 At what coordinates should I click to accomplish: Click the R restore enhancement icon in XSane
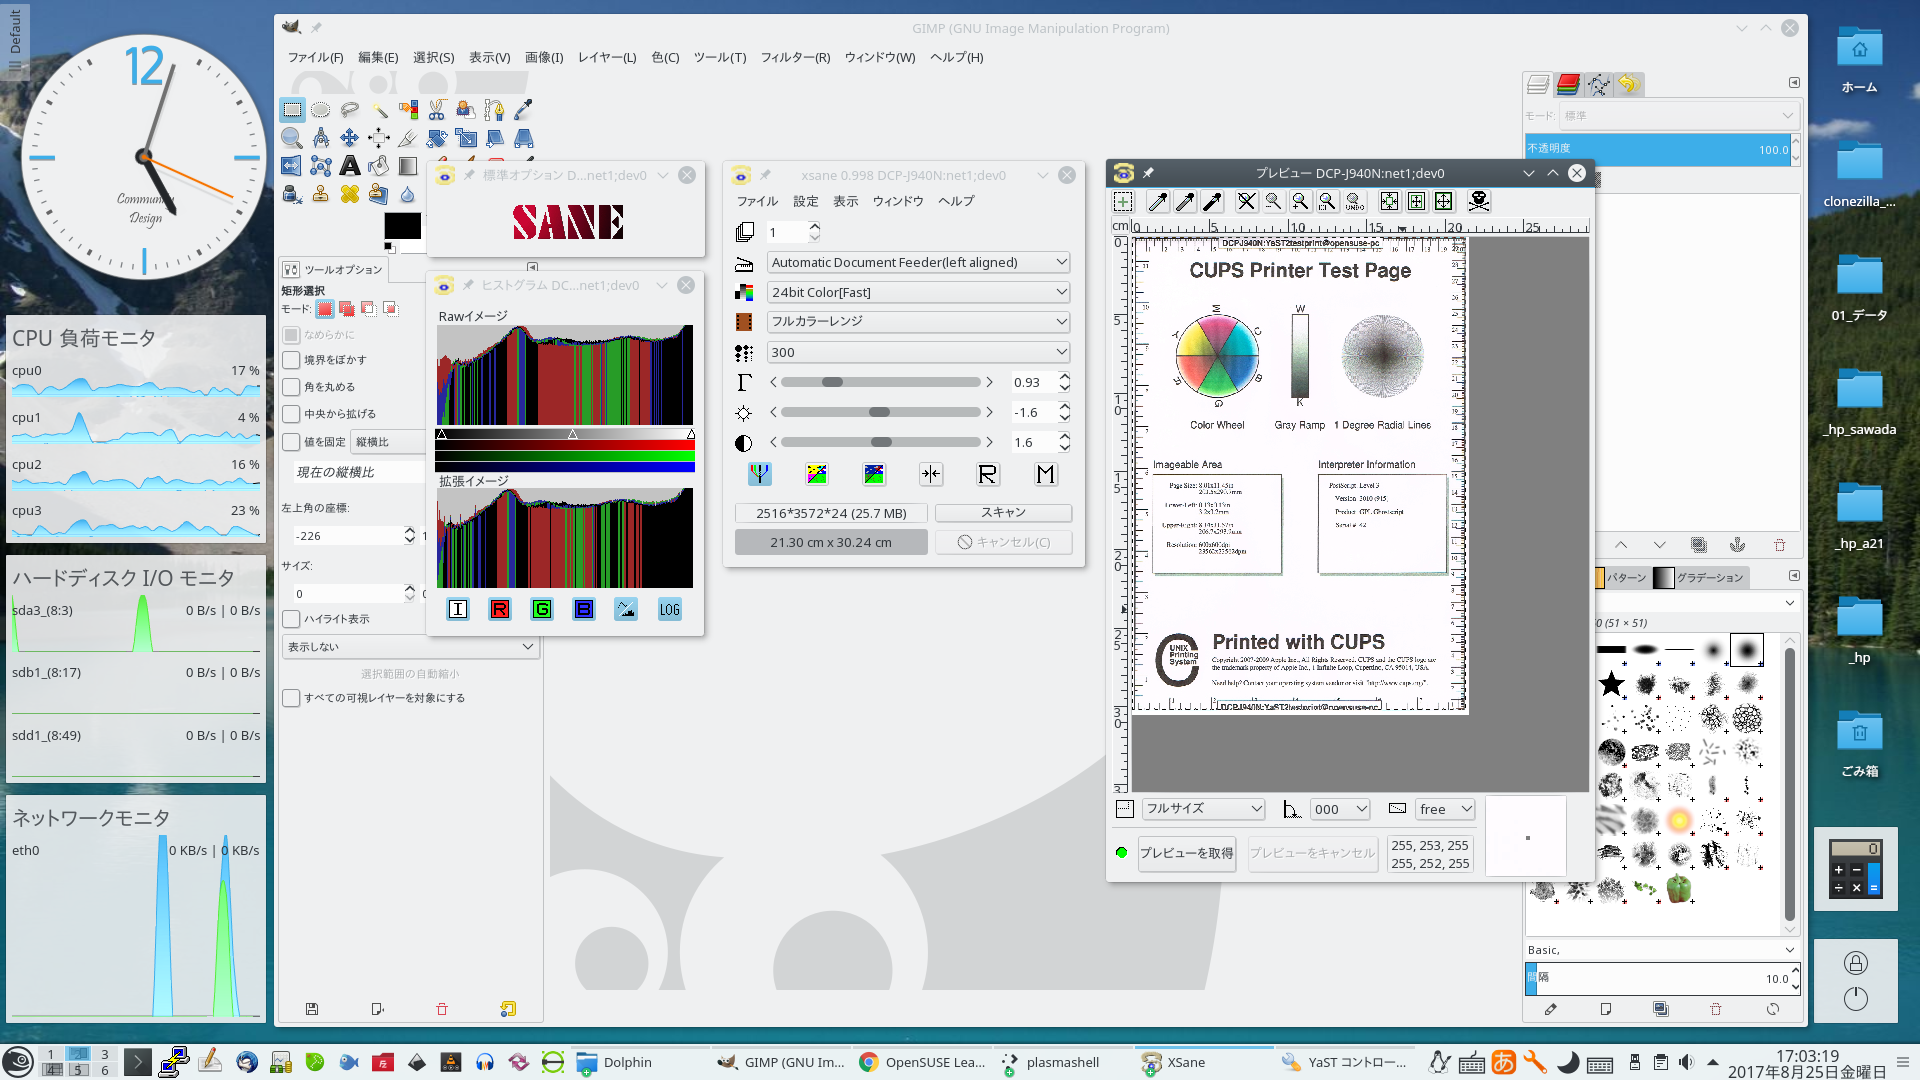point(987,474)
